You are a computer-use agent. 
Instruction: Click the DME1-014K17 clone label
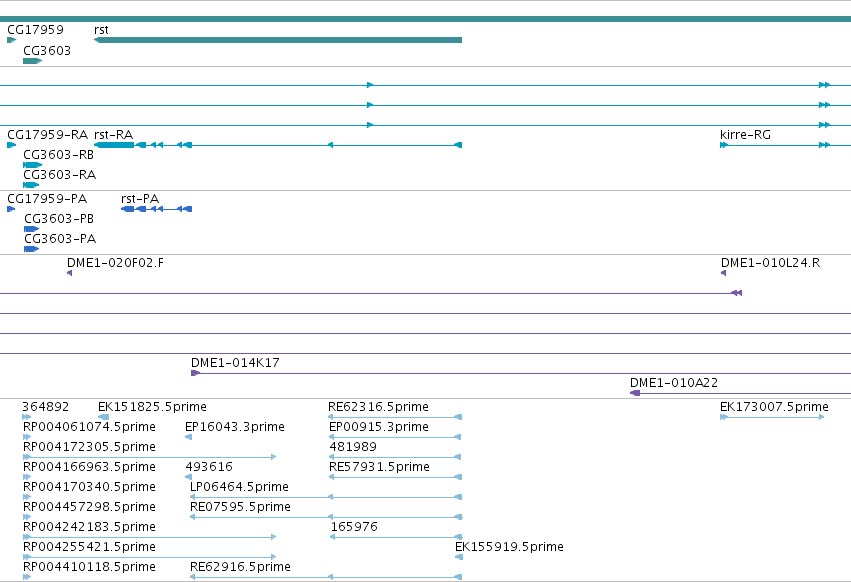coord(235,363)
